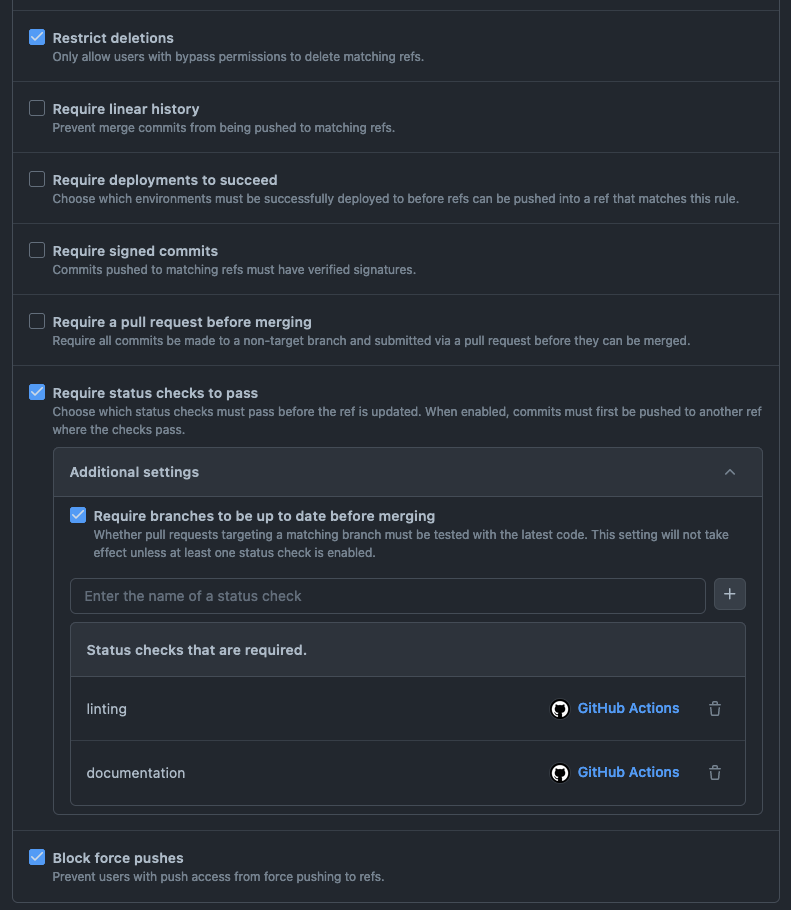Screen dimensions: 791x910
Task: Click the plus button to add status check
Action: (730, 595)
